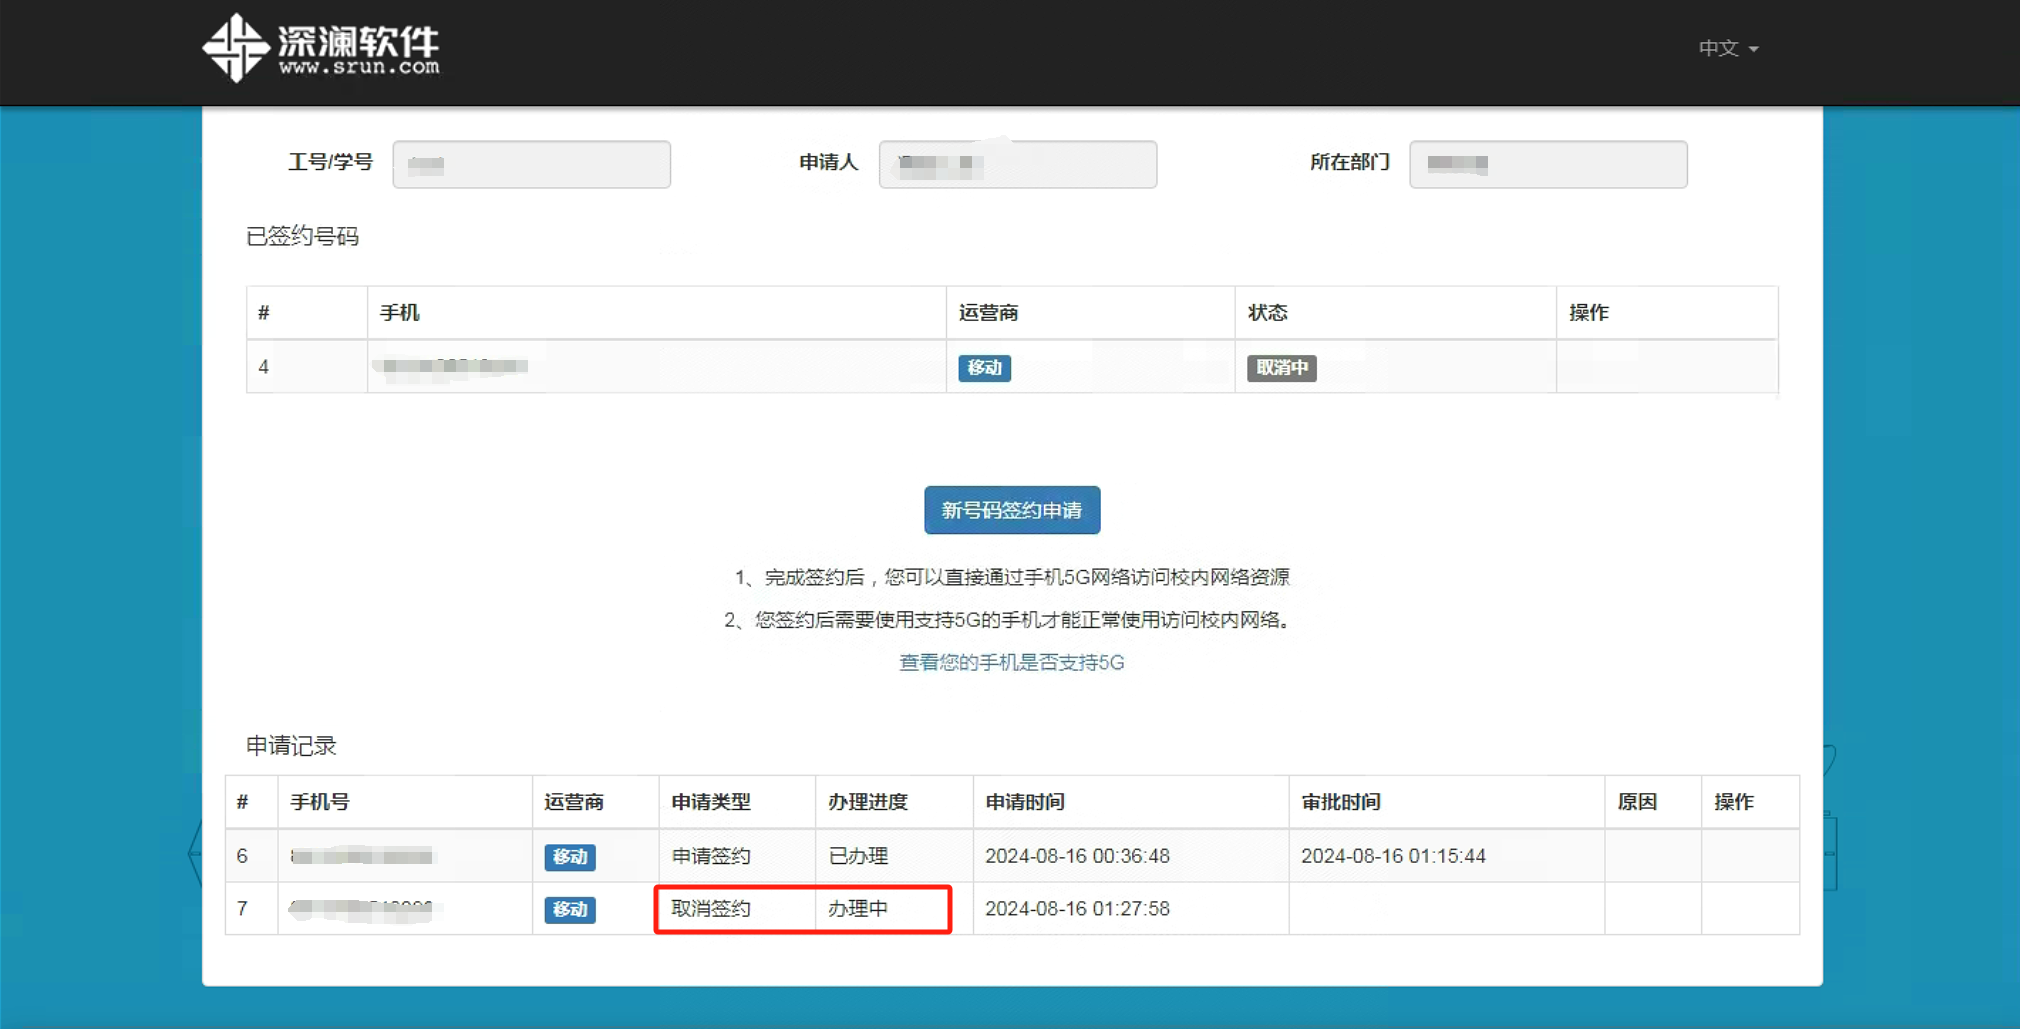The image size is (2020, 1029).
Task: Click 移动 badge in record row 6
Action: point(570,857)
